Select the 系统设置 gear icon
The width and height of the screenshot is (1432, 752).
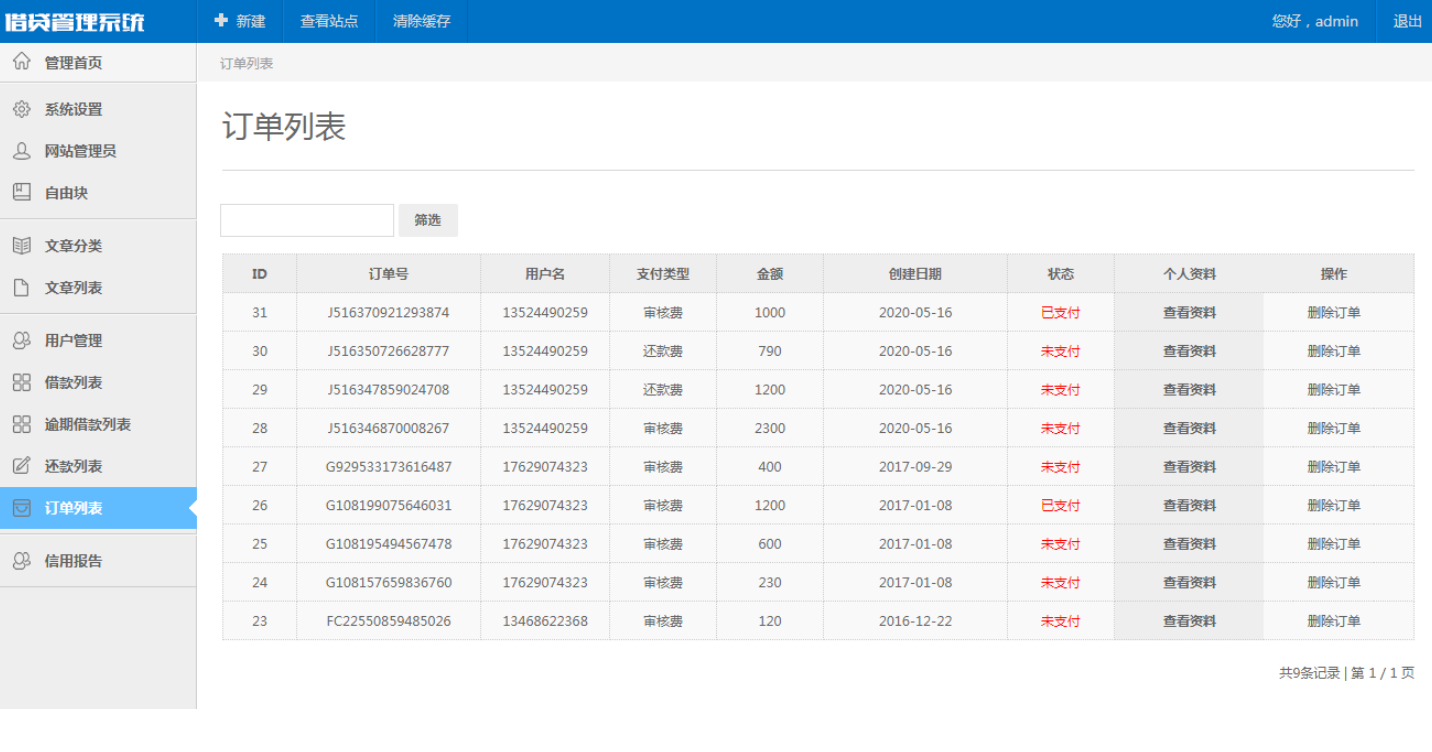tap(22, 109)
